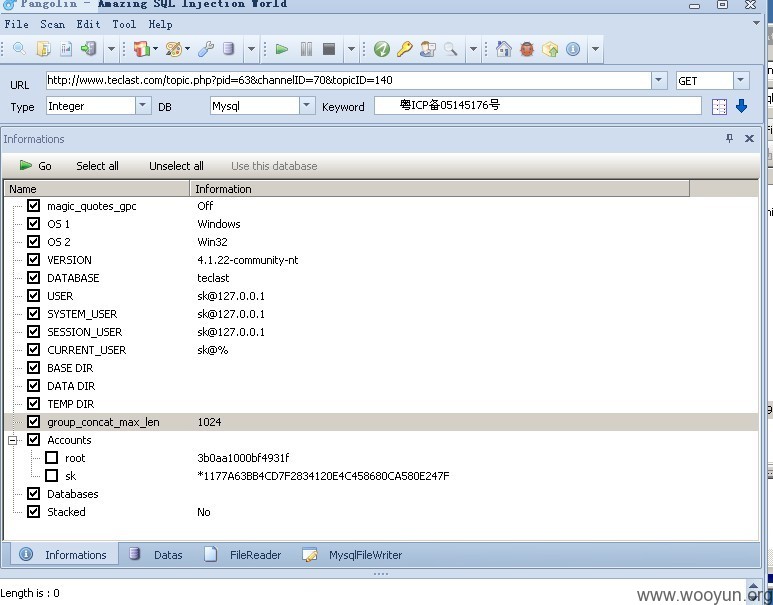Click the user accounts toolbar icon

(427, 49)
